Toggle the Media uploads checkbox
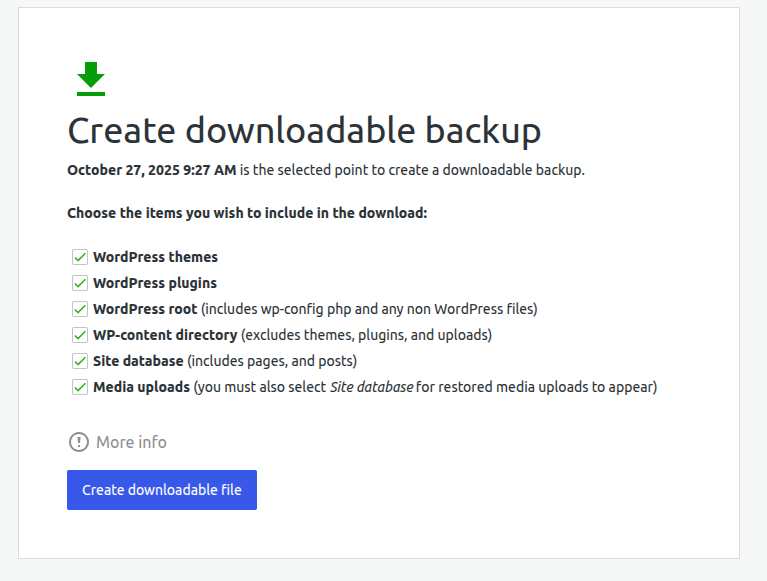The width and height of the screenshot is (767, 581). (x=80, y=387)
